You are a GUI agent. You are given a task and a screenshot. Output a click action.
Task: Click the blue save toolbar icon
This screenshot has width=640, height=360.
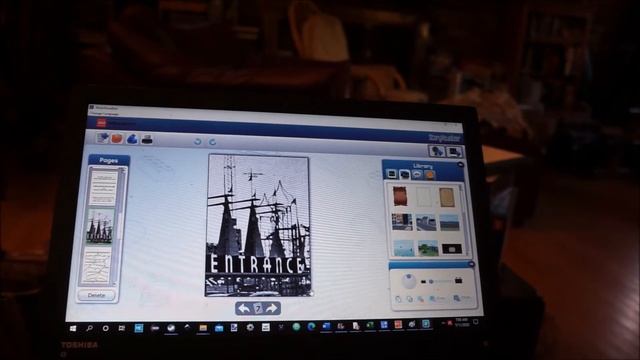tap(132, 139)
